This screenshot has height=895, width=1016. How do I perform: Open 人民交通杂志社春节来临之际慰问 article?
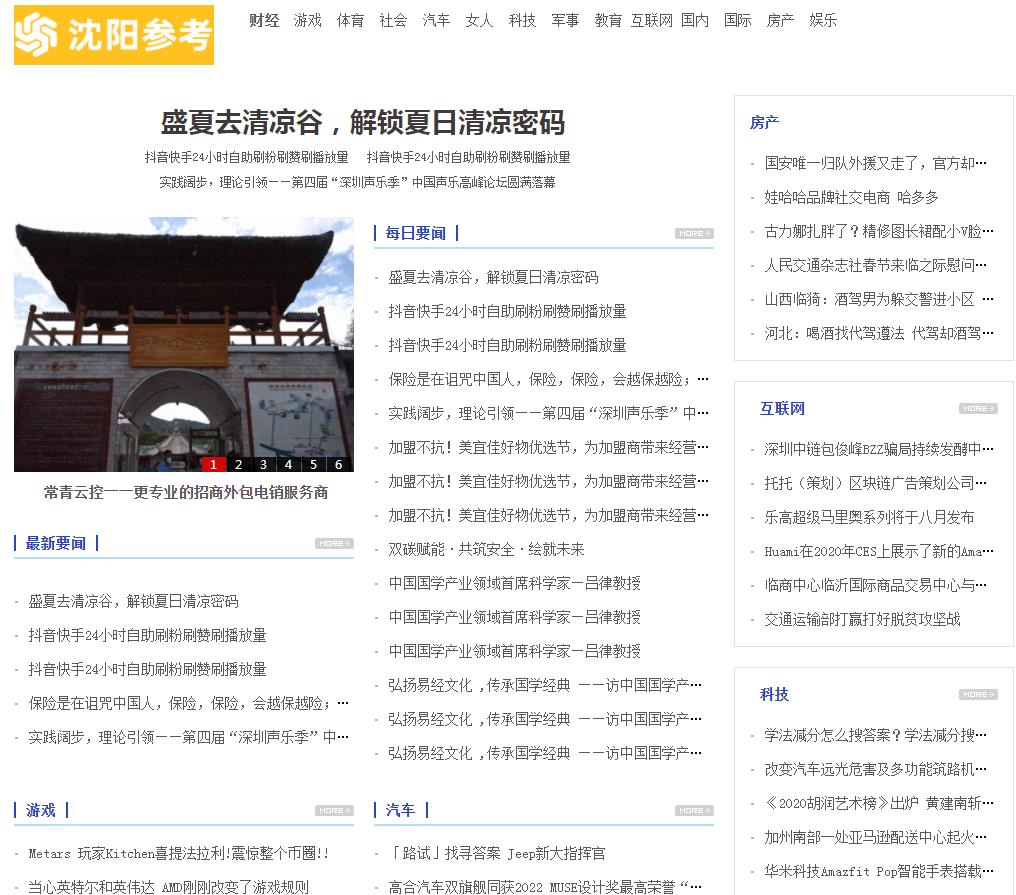coord(875,265)
